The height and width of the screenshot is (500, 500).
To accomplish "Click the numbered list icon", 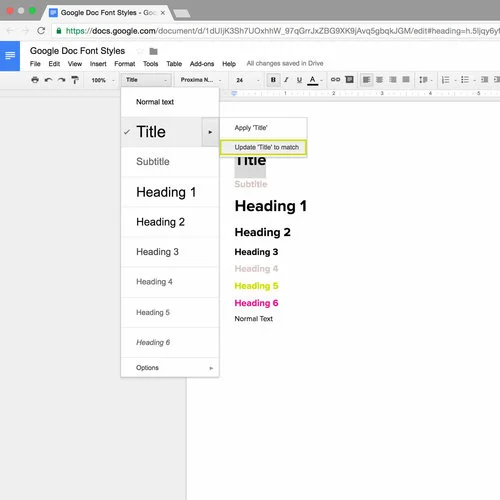I will pyautogui.click(x=446, y=80).
